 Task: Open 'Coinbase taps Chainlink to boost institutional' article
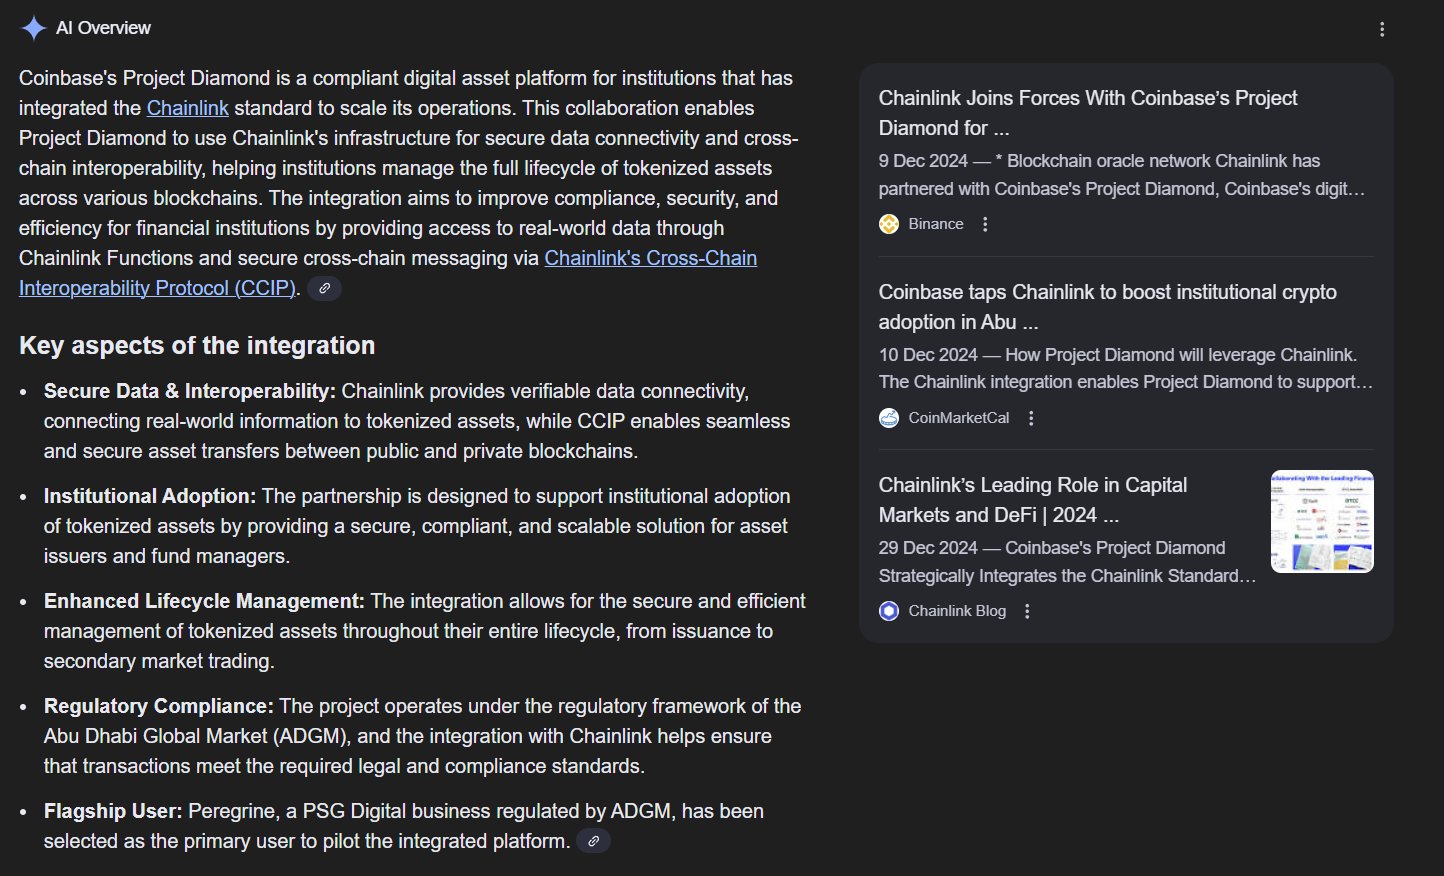1107,307
